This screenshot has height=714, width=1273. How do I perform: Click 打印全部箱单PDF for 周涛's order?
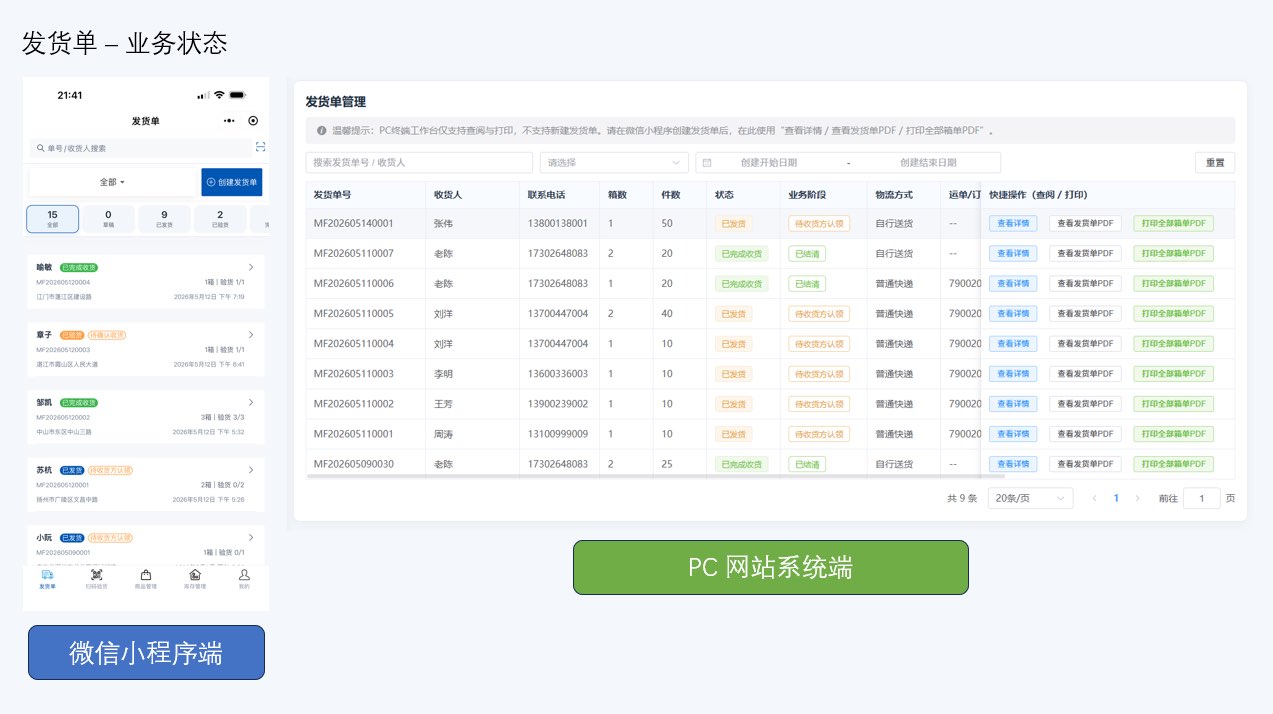point(1173,434)
